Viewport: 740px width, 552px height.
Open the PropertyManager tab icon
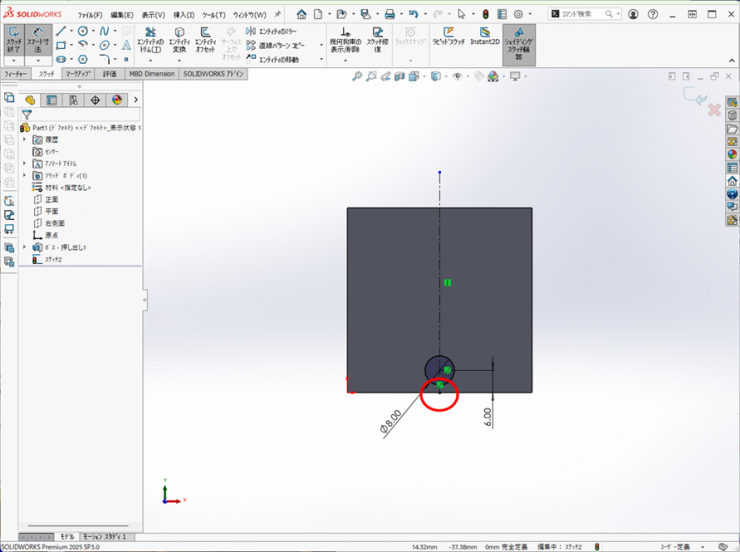click(x=52, y=100)
